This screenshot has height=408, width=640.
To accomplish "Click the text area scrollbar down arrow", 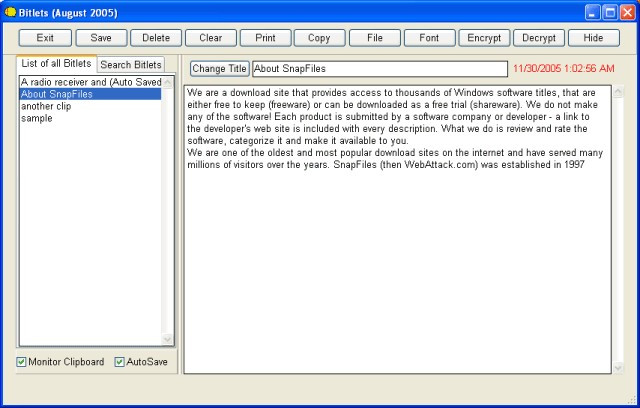I will coord(618,368).
